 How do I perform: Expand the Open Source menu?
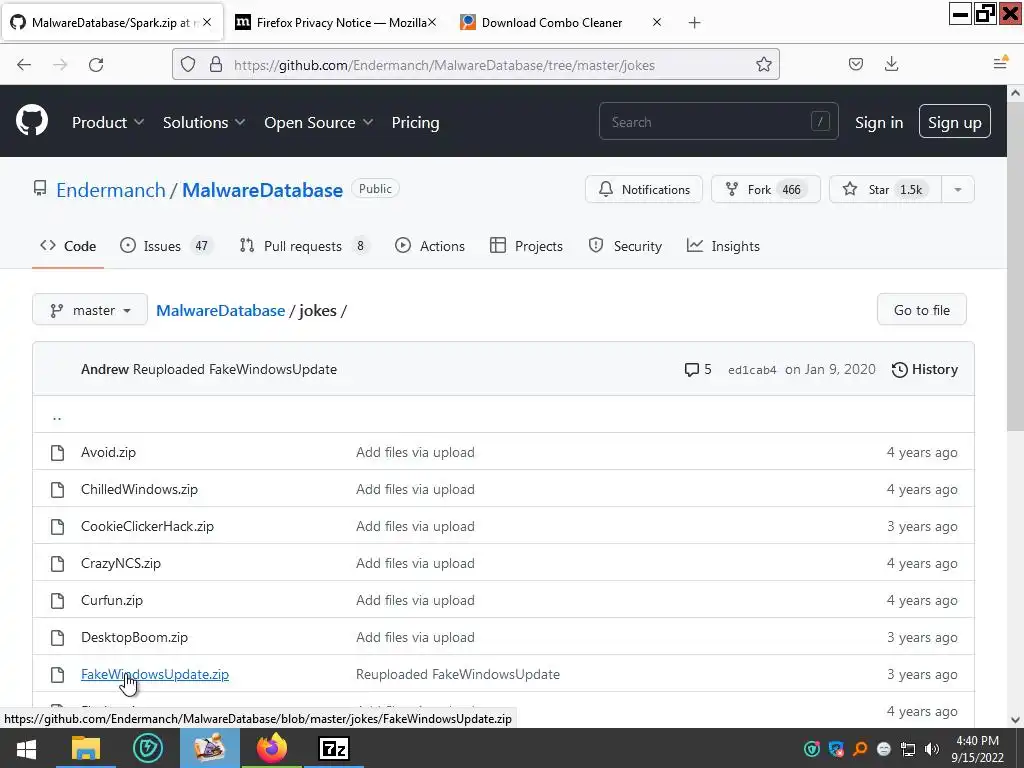coord(319,123)
